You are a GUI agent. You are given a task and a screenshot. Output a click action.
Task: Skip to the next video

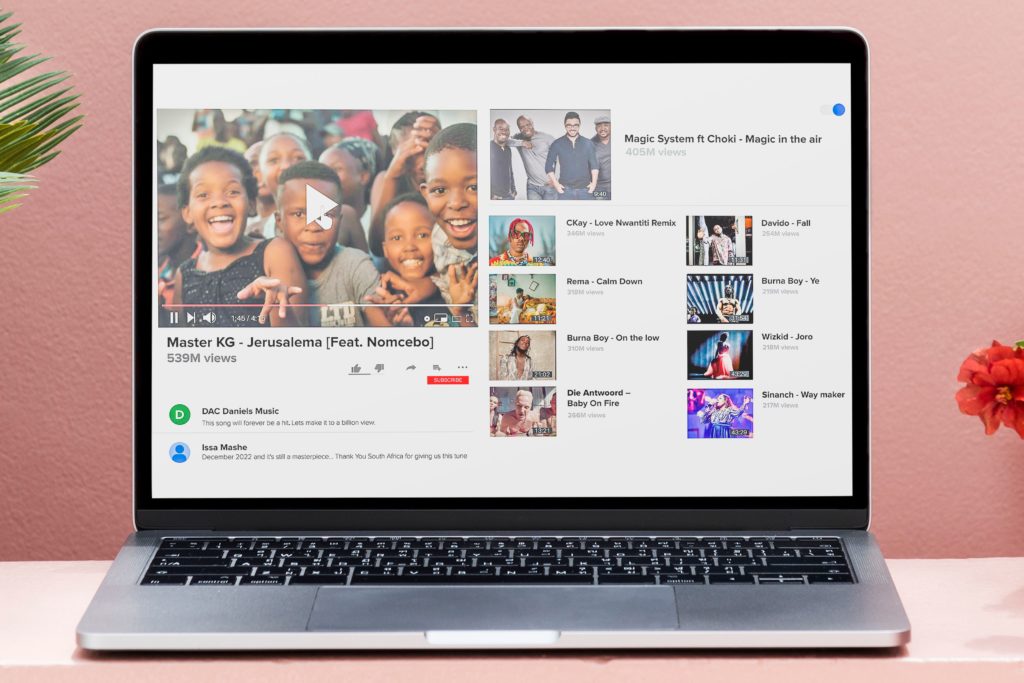pos(190,317)
